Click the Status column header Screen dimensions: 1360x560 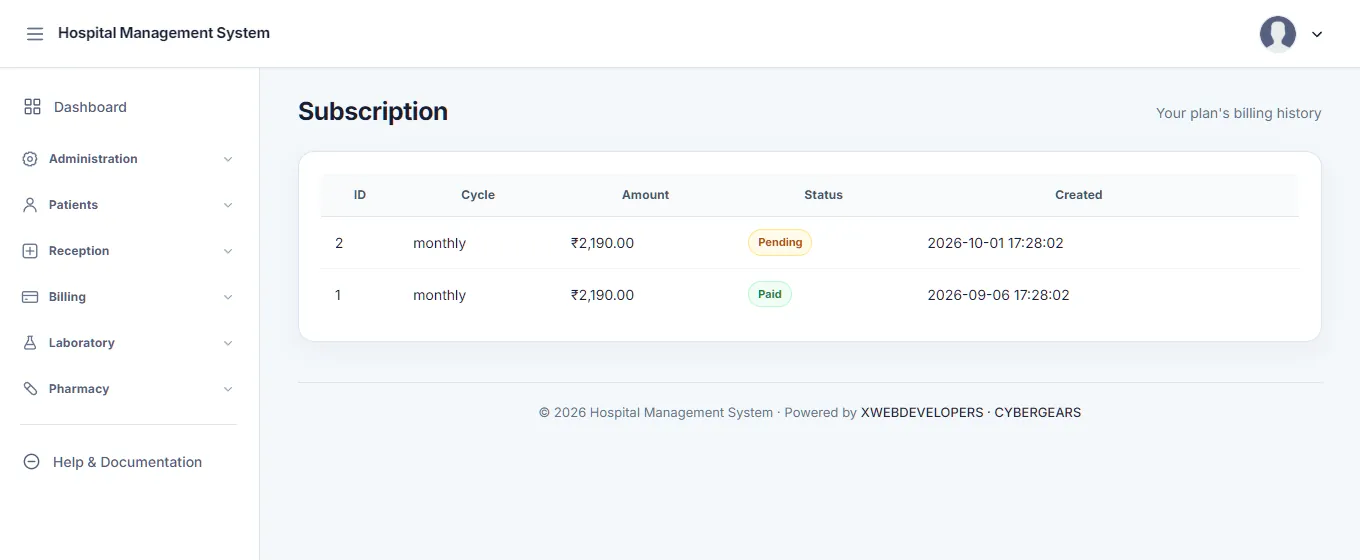[x=823, y=195]
